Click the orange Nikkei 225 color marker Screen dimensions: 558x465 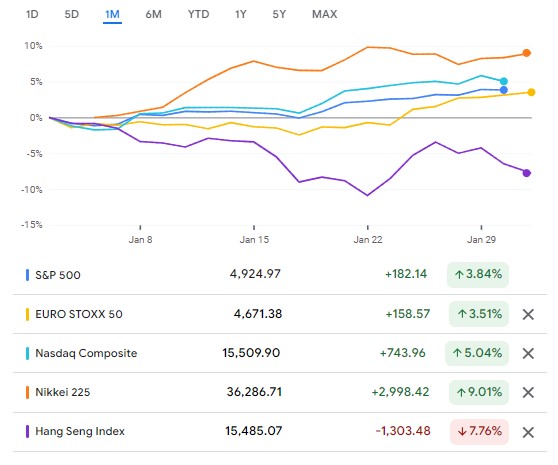click(27, 392)
